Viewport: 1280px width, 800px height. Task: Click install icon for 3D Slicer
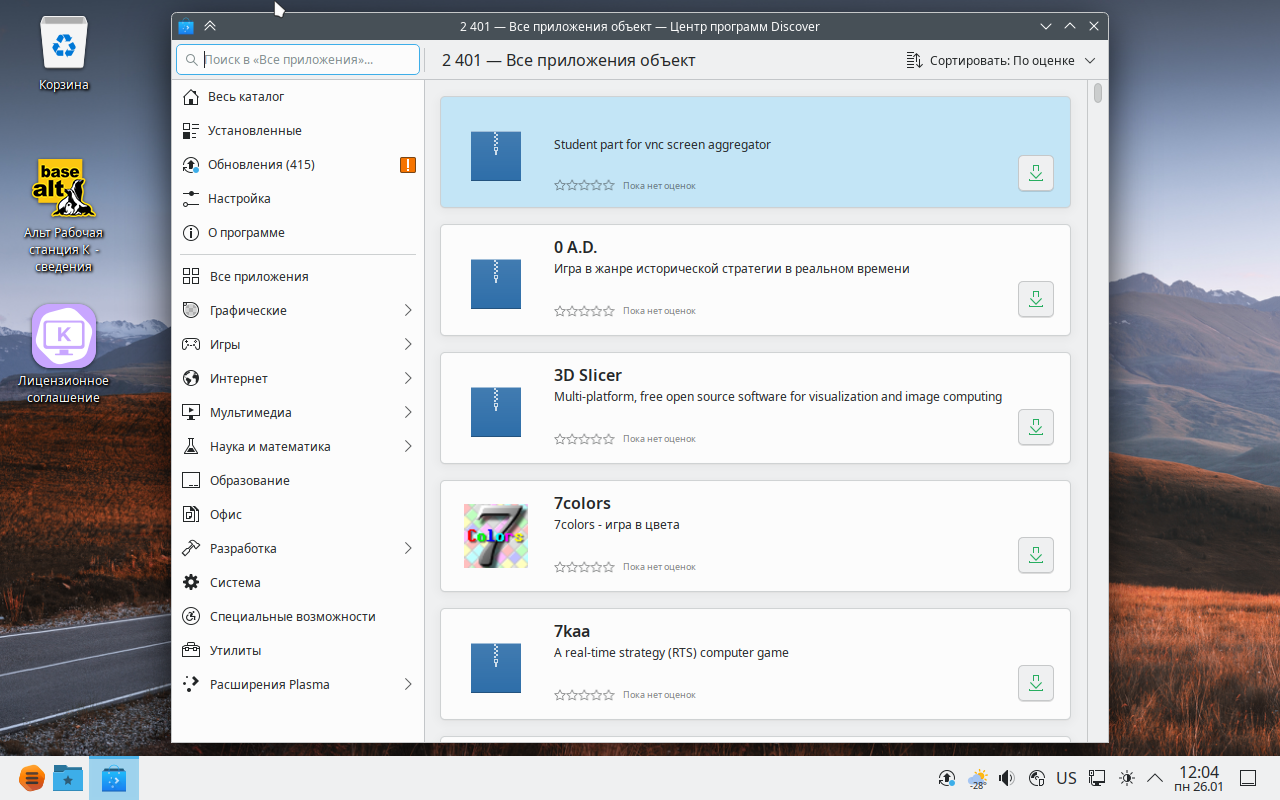(x=1035, y=427)
